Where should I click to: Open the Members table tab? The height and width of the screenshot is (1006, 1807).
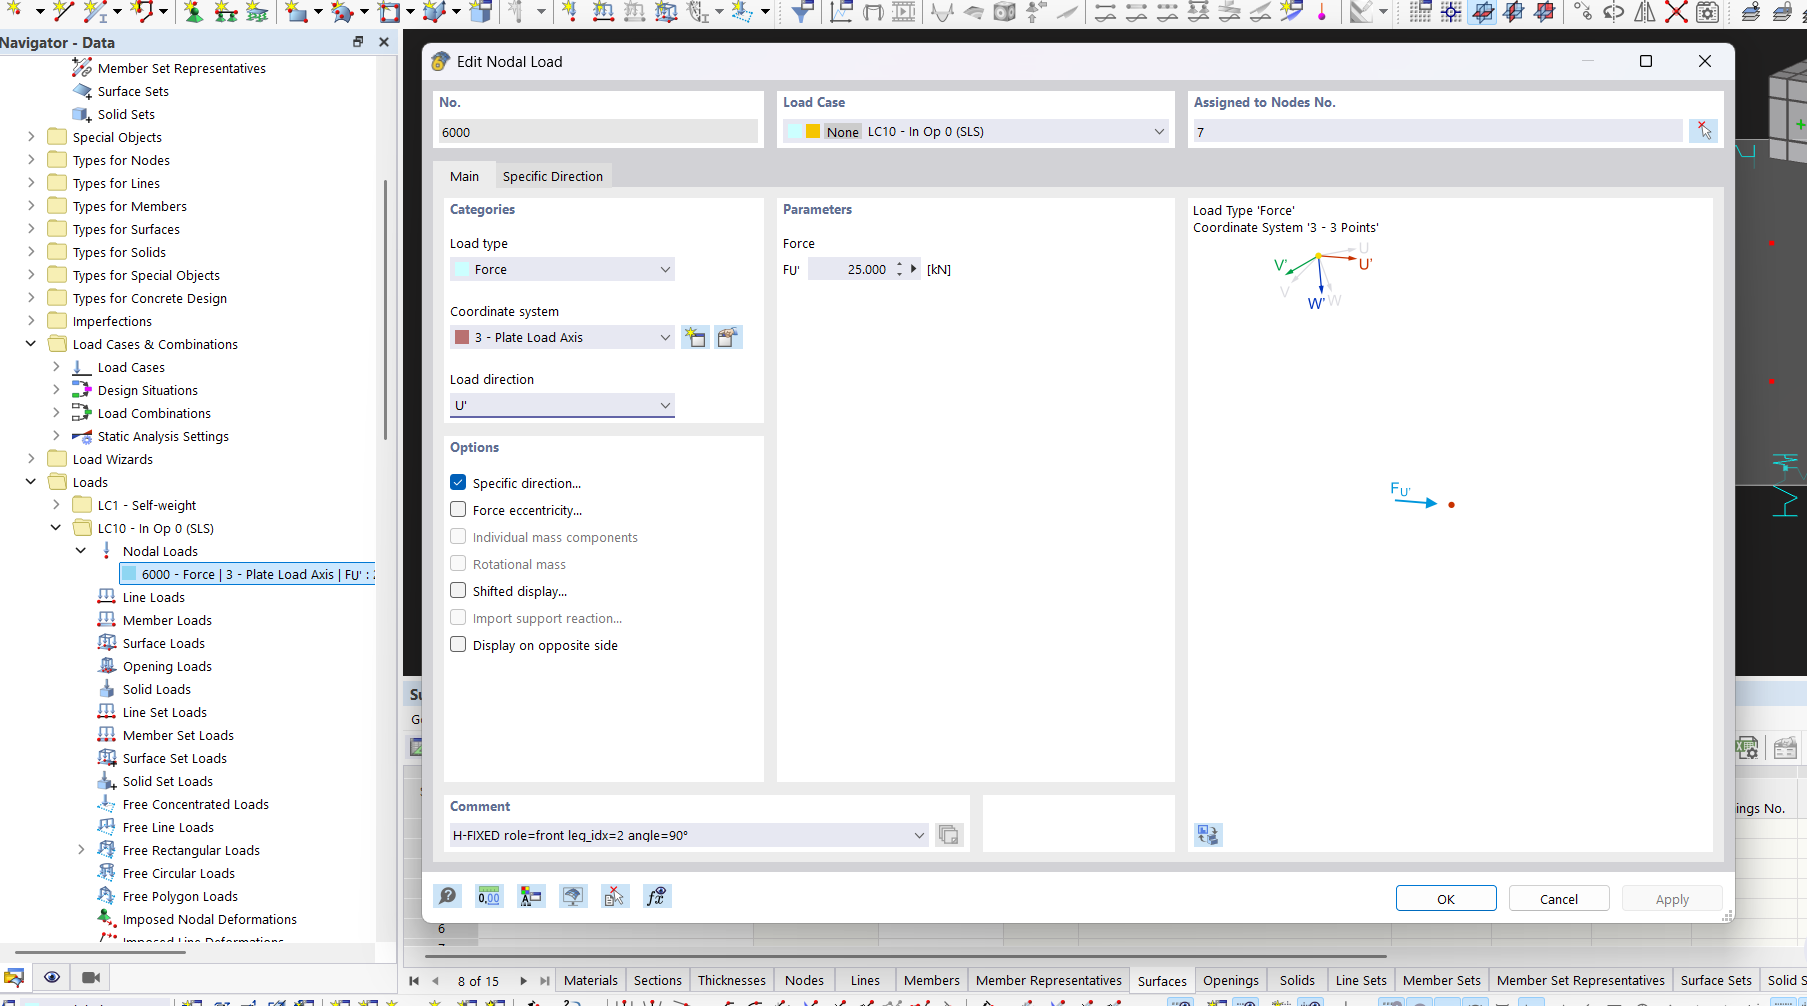[931, 980]
